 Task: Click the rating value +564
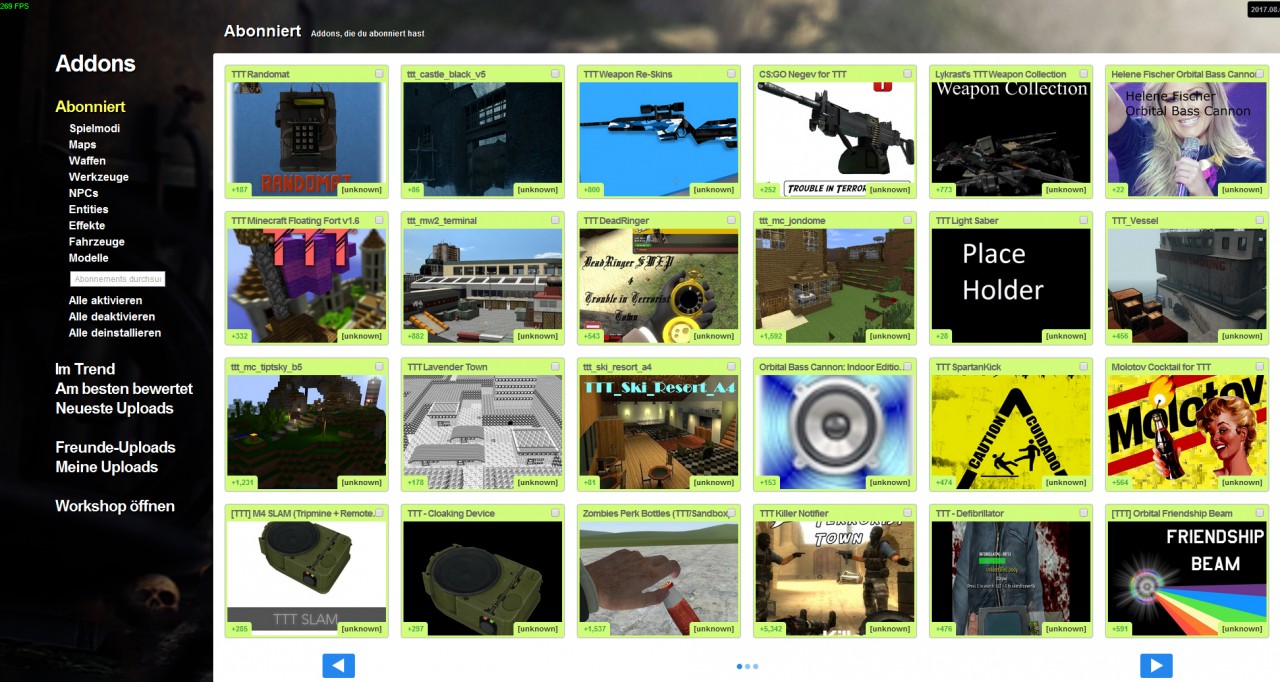pos(1121,483)
